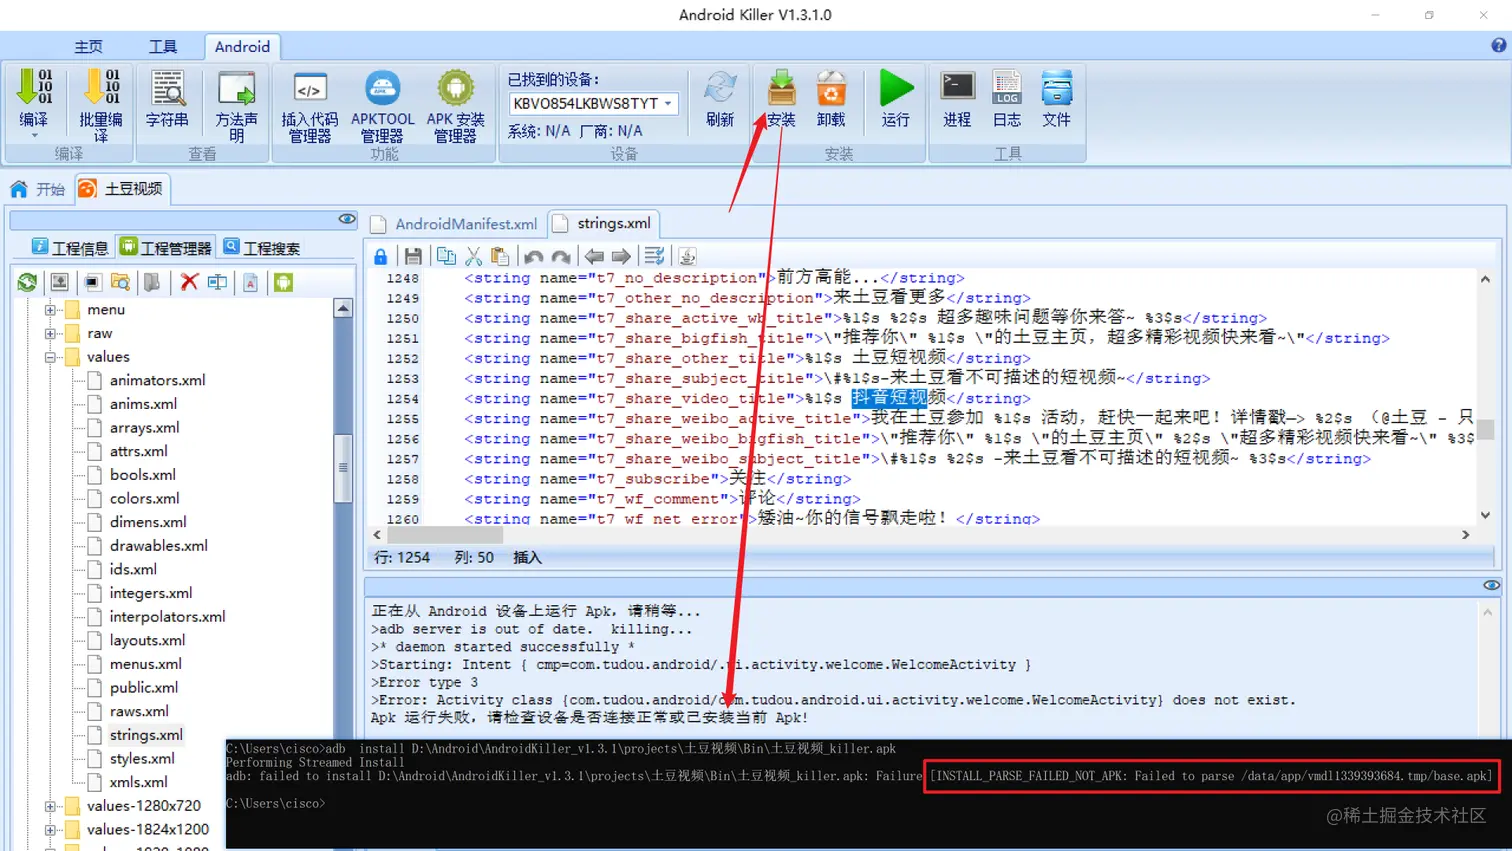Select the 主页 ribbon tab
The height and width of the screenshot is (851, 1512).
coord(88,46)
